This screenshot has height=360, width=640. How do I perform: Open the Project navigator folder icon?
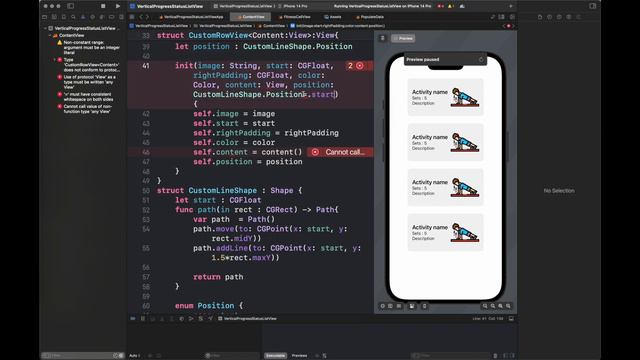[44, 17]
